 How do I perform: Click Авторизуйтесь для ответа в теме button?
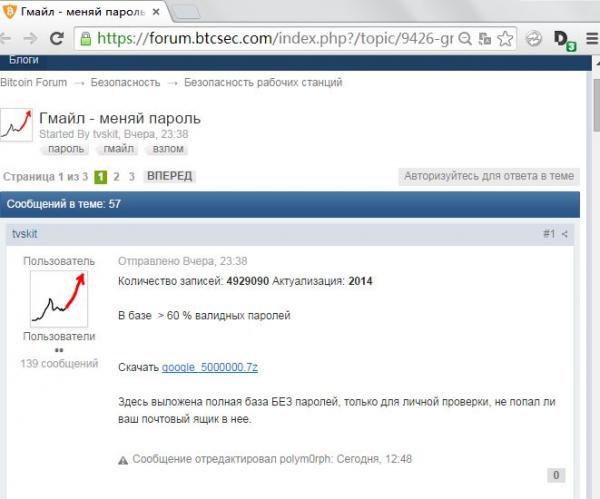[489, 176]
